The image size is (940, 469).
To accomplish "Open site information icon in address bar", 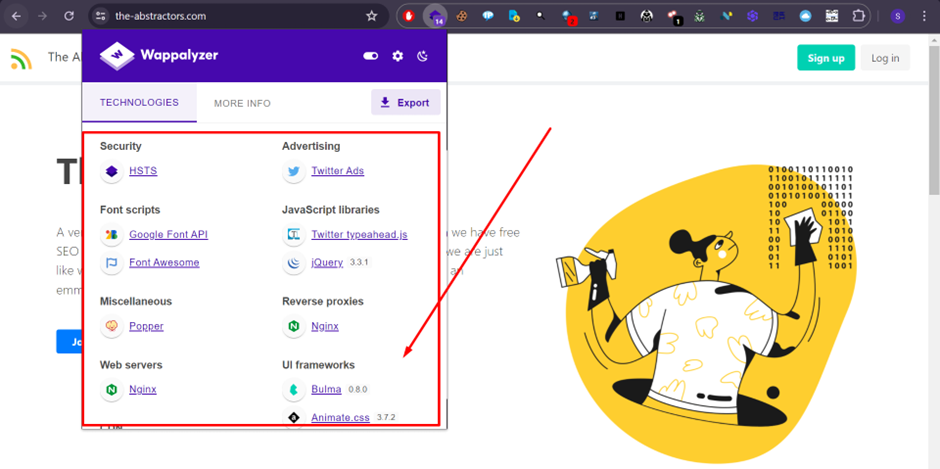I will pos(101,16).
